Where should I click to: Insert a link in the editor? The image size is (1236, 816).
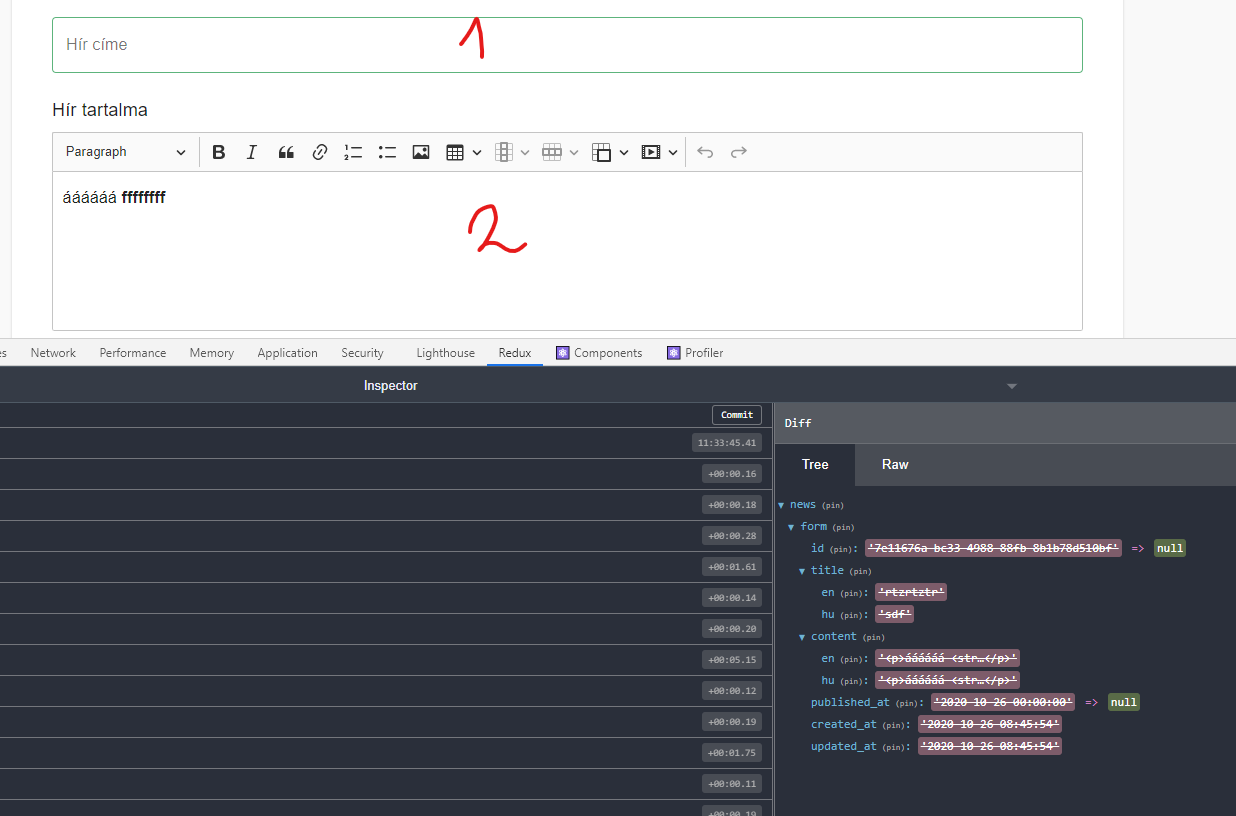click(x=320, y=152)
